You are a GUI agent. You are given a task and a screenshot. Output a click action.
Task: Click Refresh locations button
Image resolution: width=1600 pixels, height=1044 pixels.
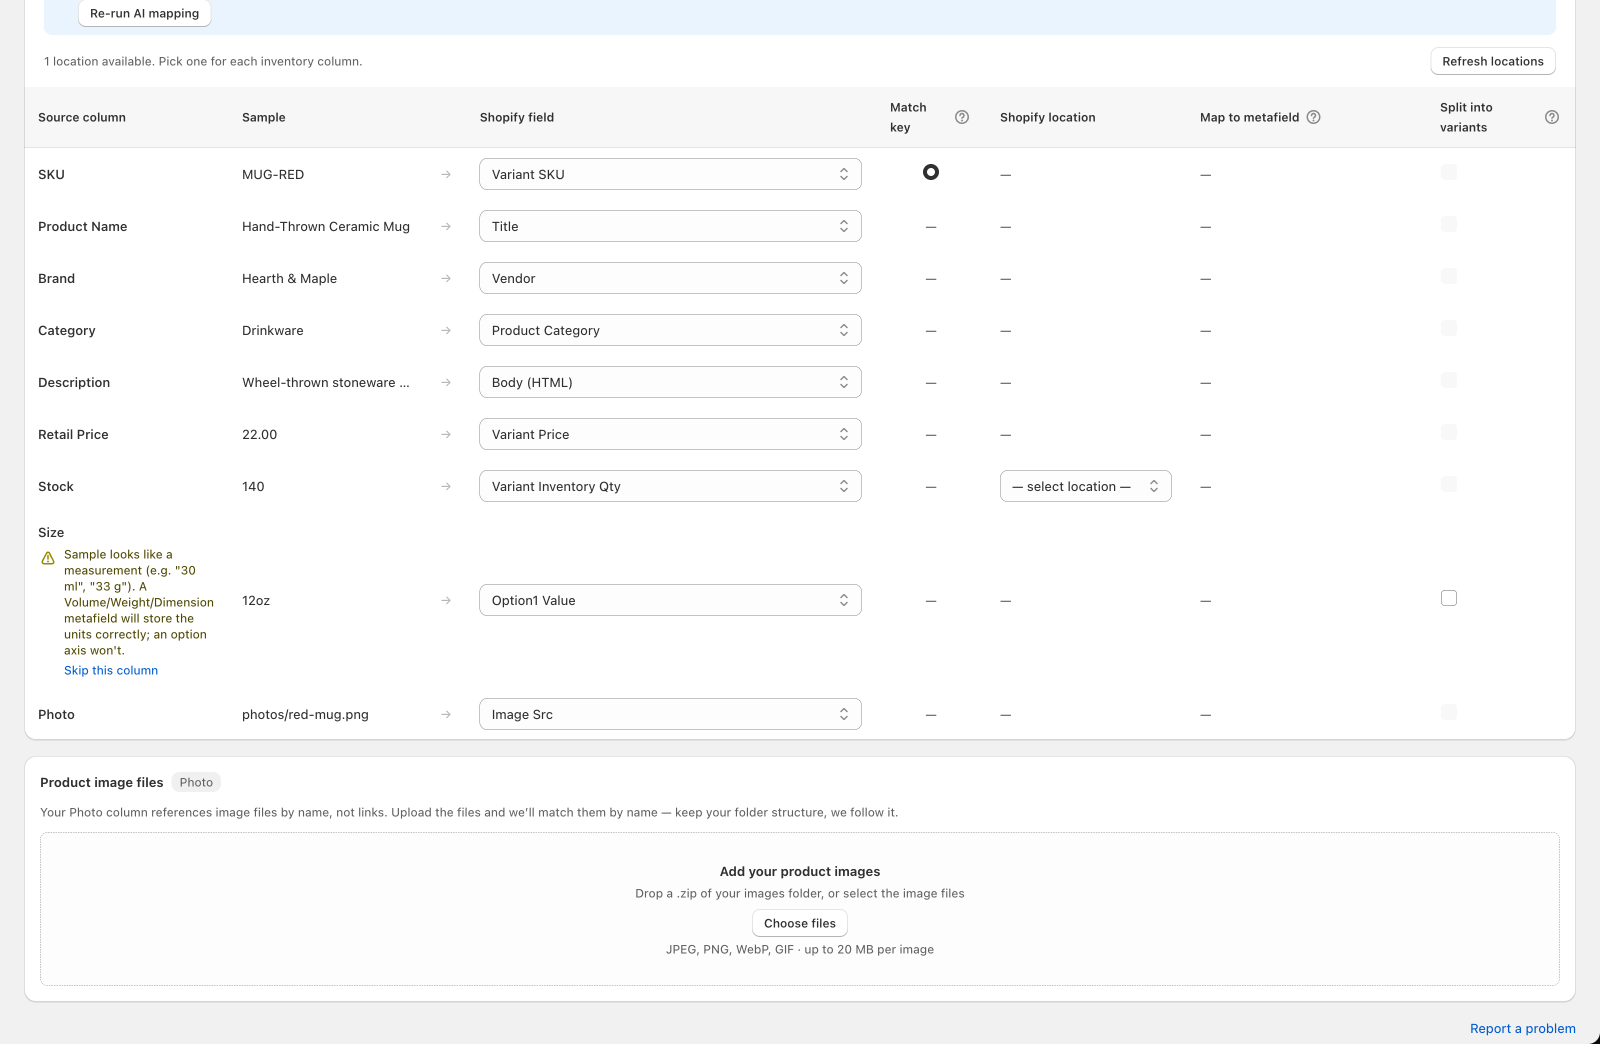[x=1493, y=61]
